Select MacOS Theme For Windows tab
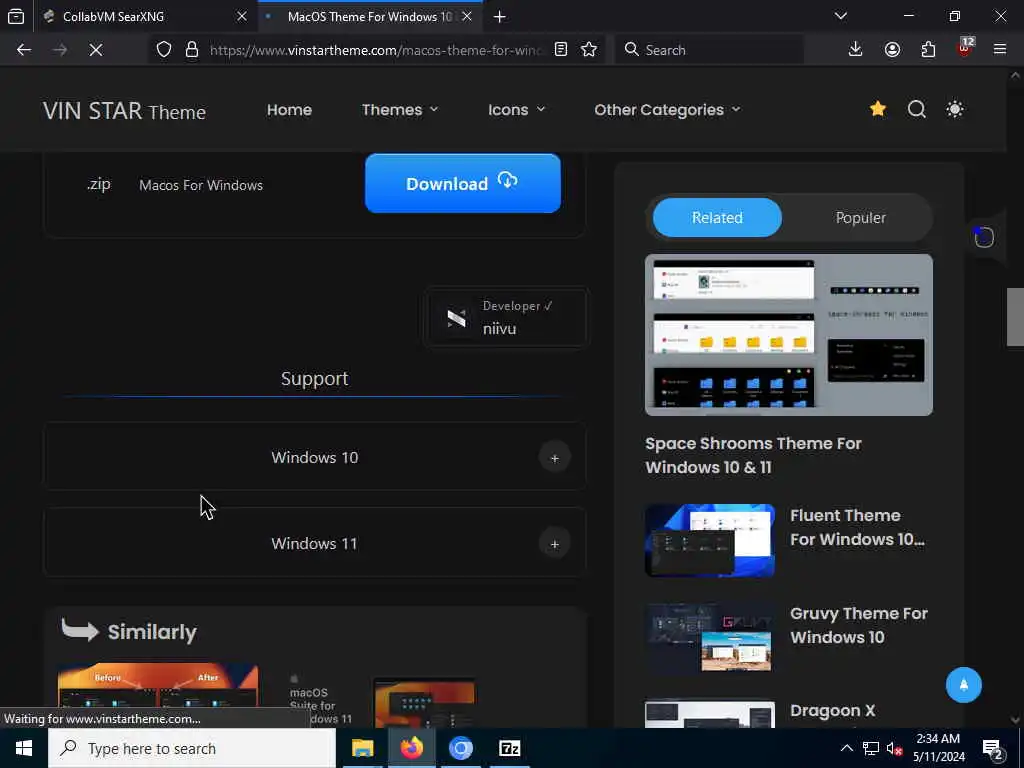 tap(370, 16)
